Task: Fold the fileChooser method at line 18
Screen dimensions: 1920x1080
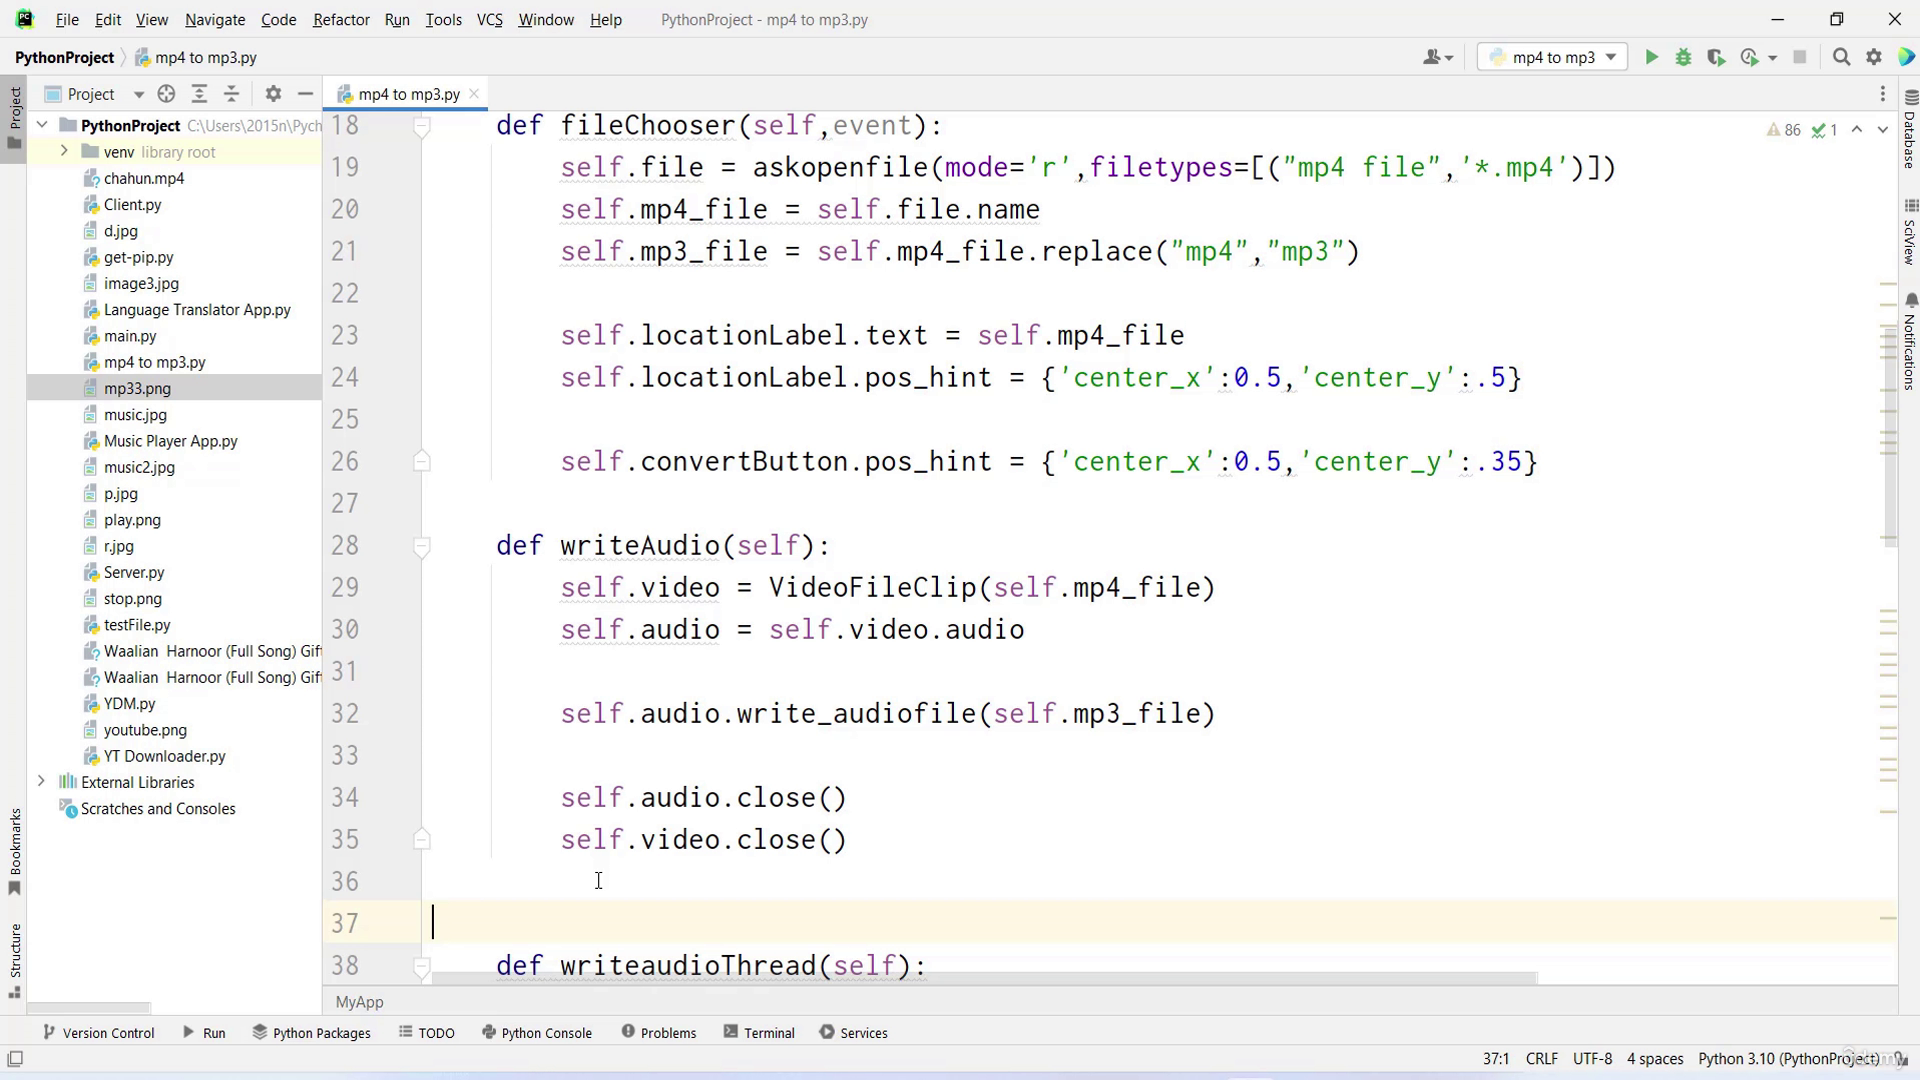Action: pyautogui.click(x=422, y=126)
